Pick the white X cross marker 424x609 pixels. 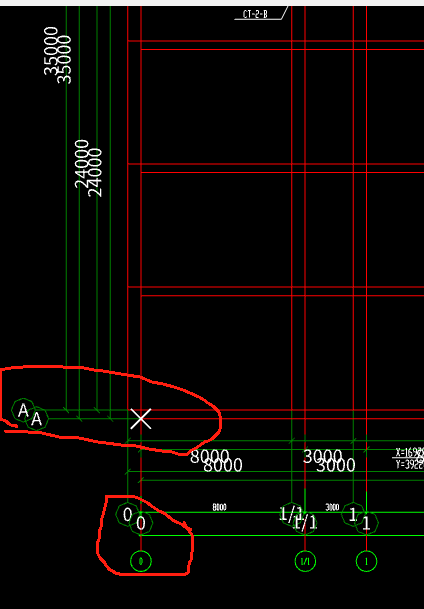141,419
